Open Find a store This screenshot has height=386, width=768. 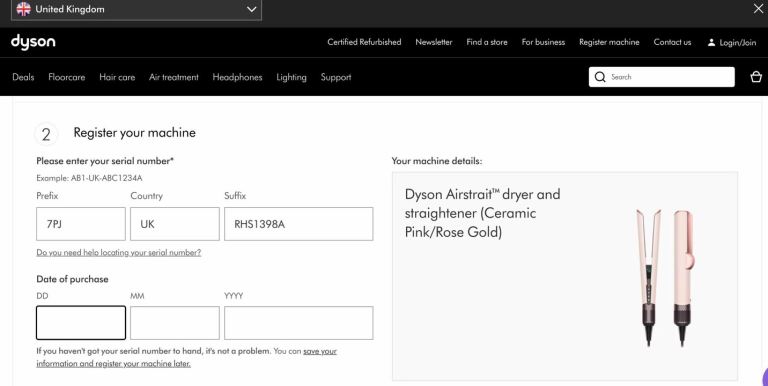487,42
